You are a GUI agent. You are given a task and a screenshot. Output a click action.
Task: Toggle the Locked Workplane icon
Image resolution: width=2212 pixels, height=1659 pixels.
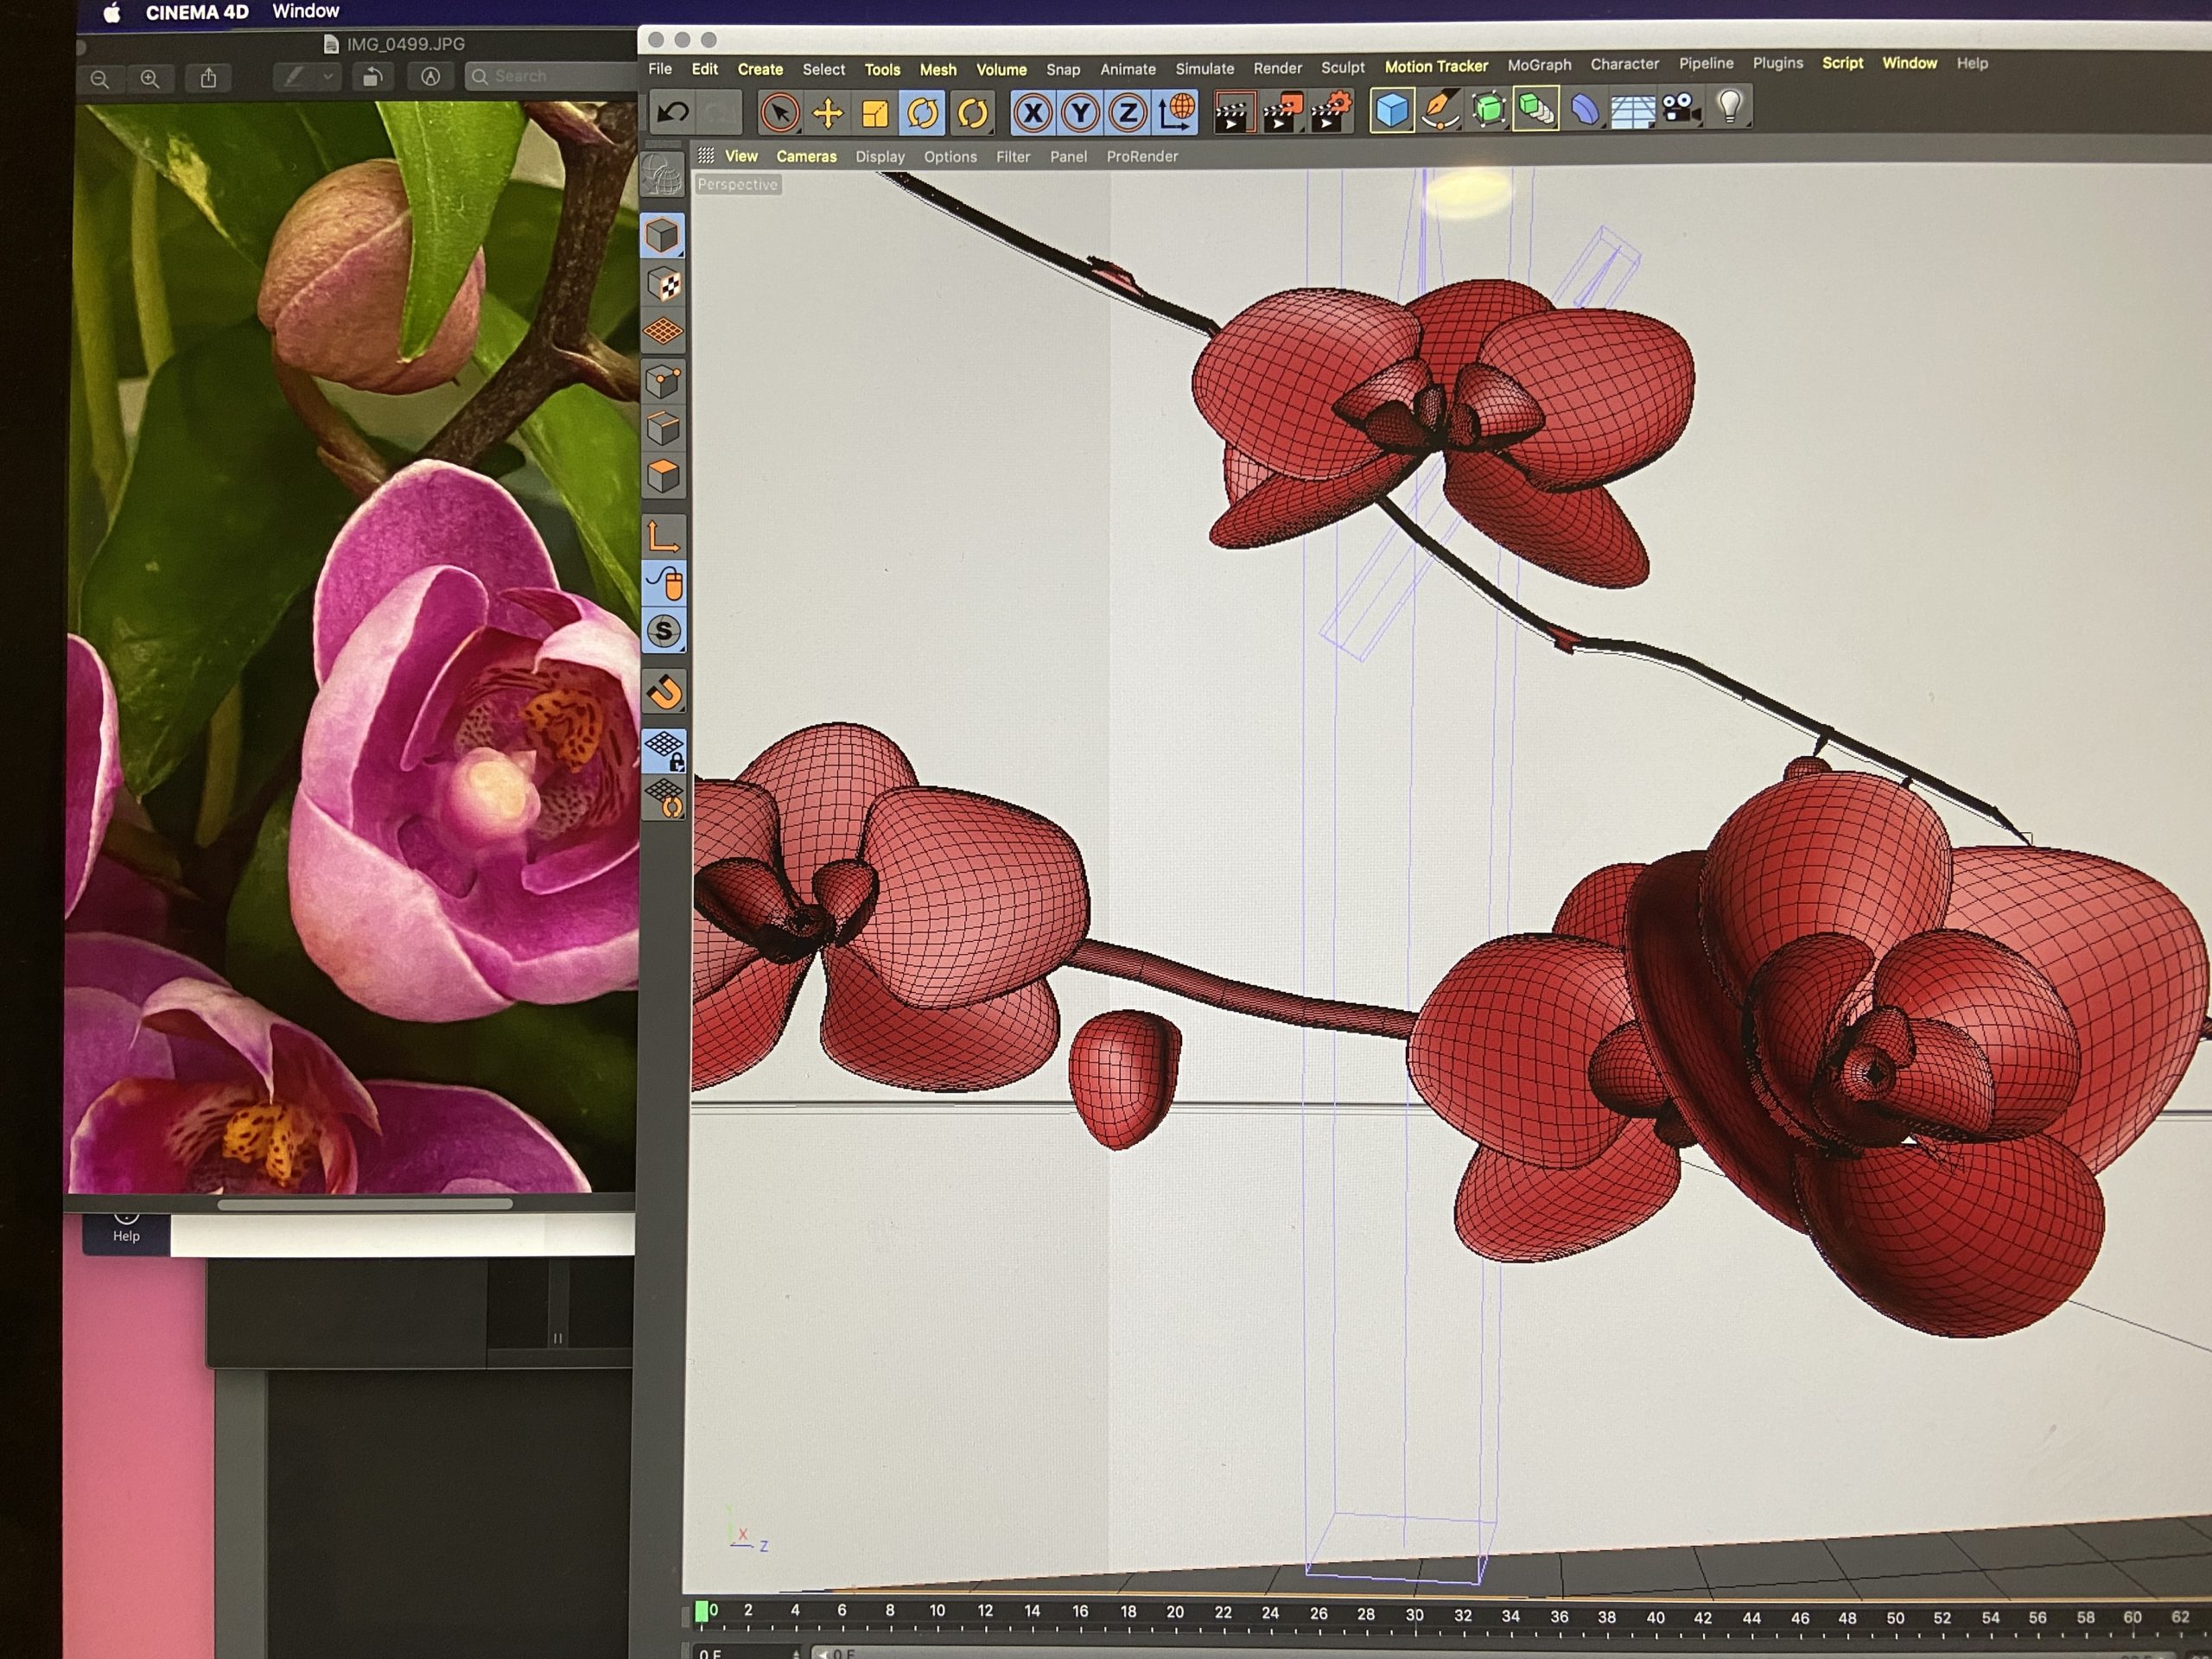click(x=665, y=751)
